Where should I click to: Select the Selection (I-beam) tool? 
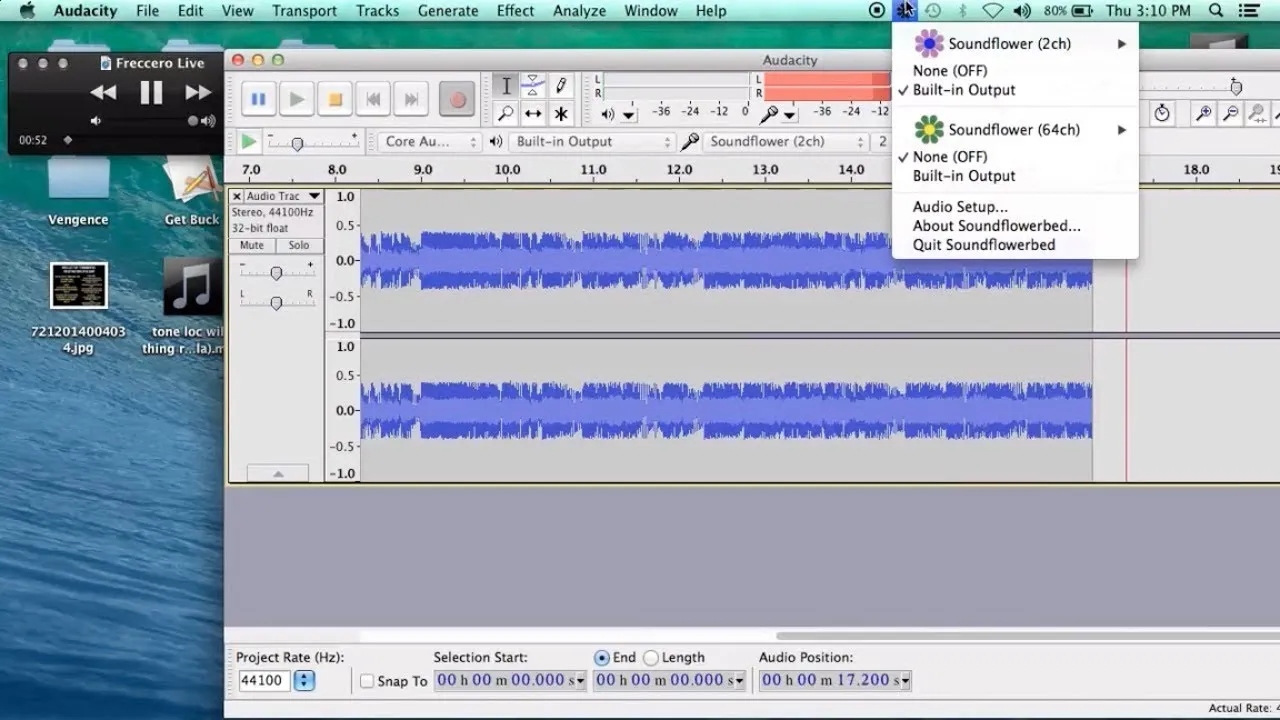pyautogui.click(x=506, y=86)
